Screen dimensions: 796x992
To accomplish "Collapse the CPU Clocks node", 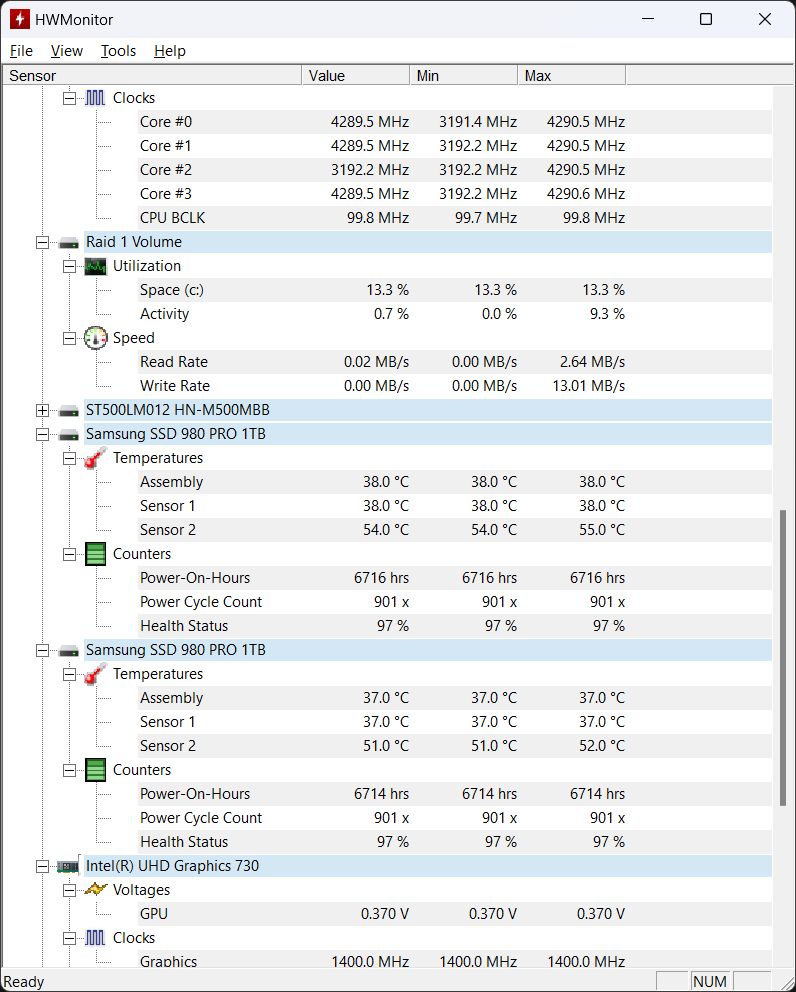I will pyautogui.click(x=70, y=98).
